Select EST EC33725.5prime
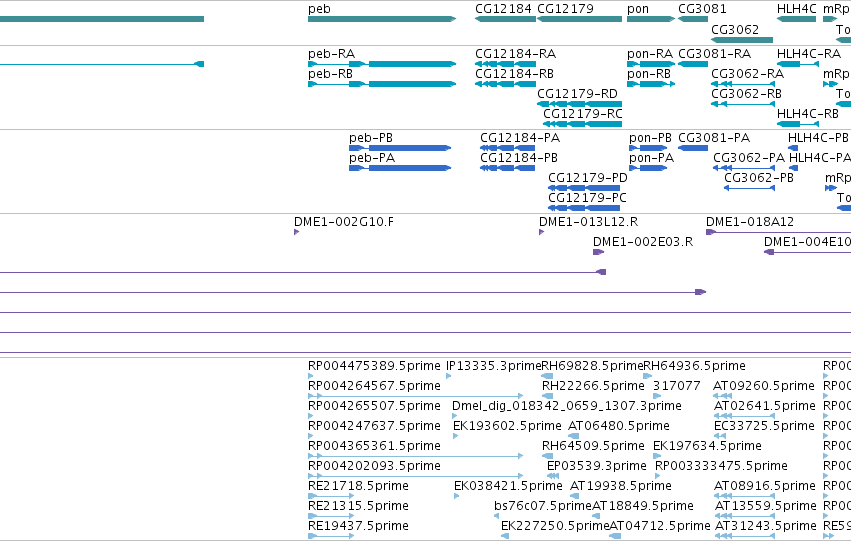This screenshot has height=541, width=851. [764, 427]
